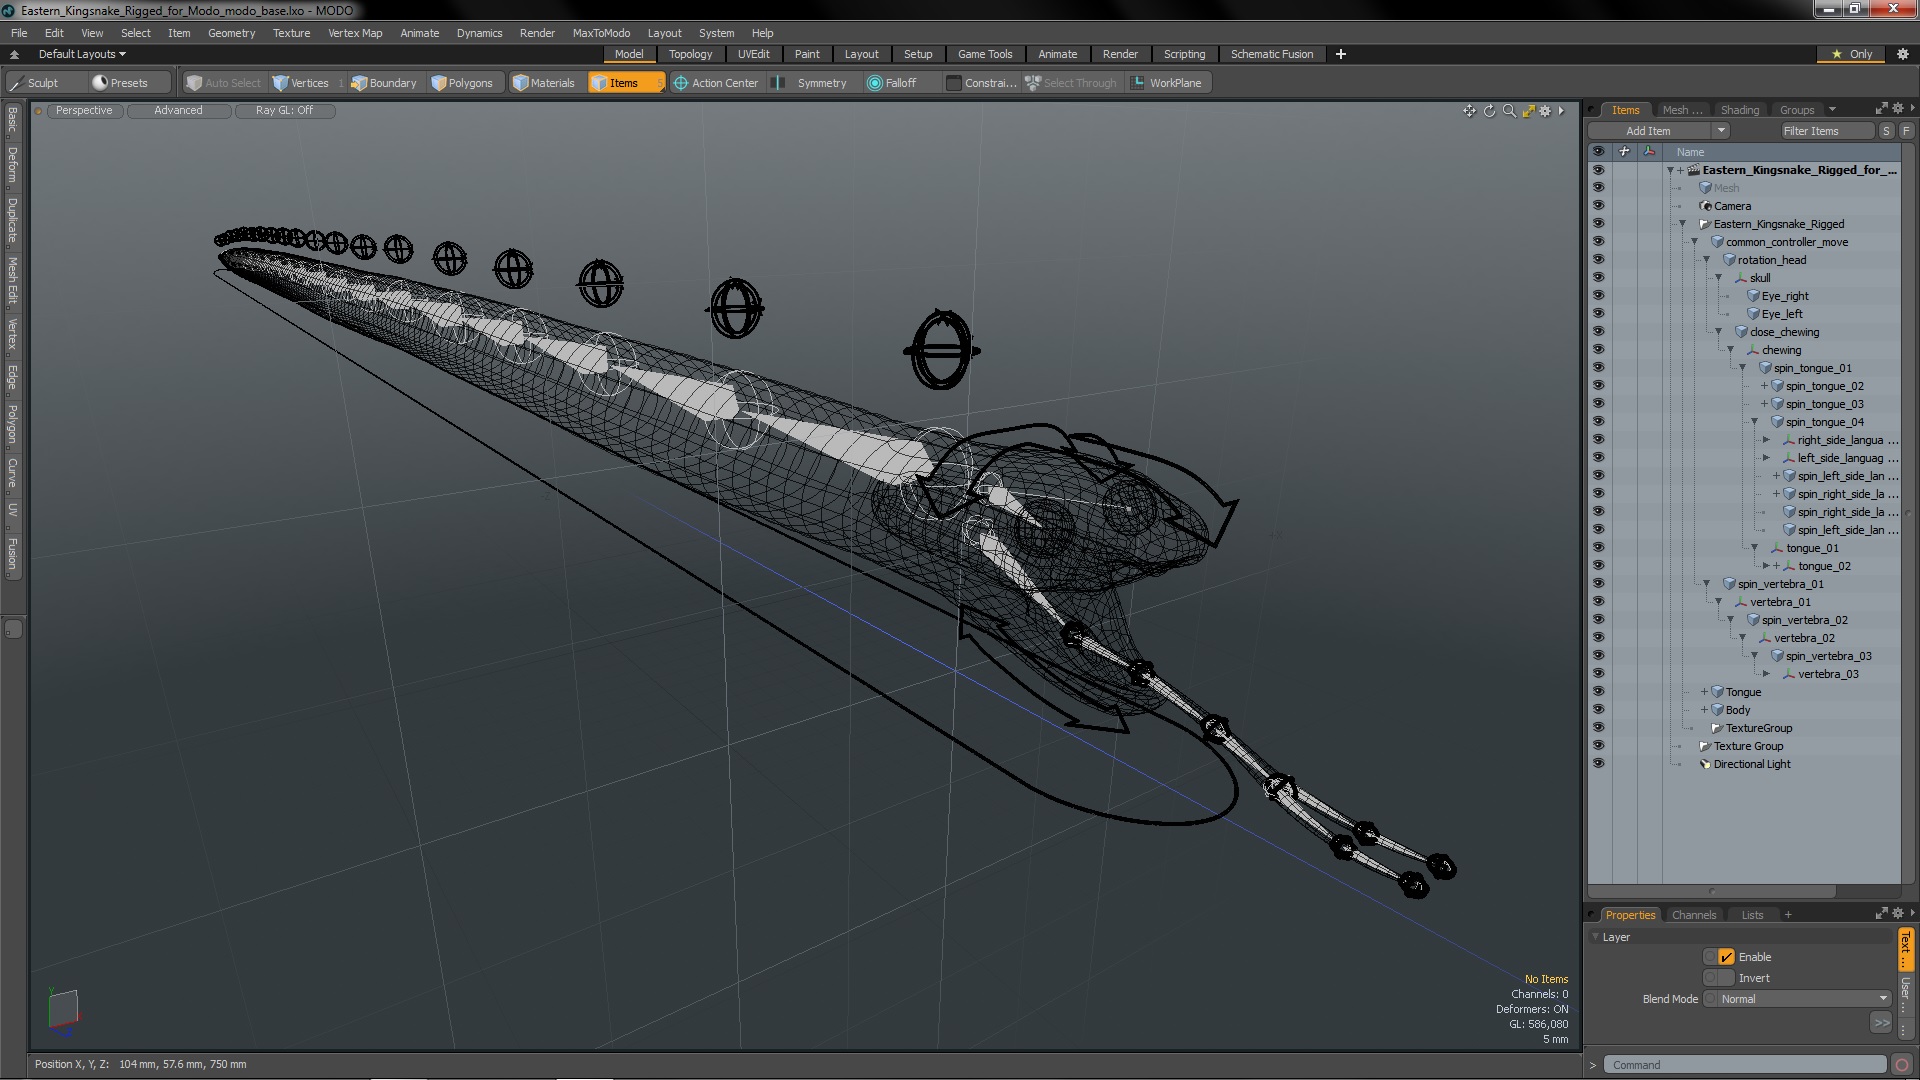The width and height of the screenshot is (1920, 1080).
Task: Open the Blend Mode Normal dropdown
Action: click(x=1804, y=999)
